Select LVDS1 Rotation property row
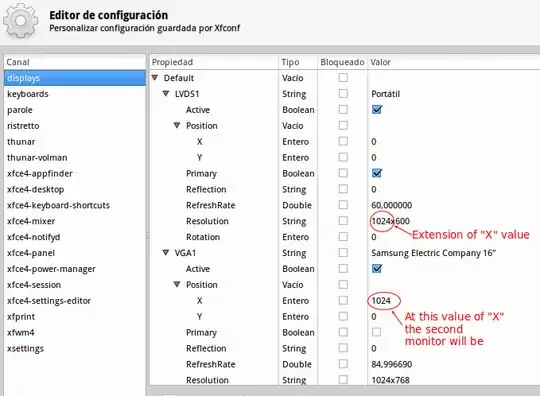 pyautogui.click(x=344, y=237)
